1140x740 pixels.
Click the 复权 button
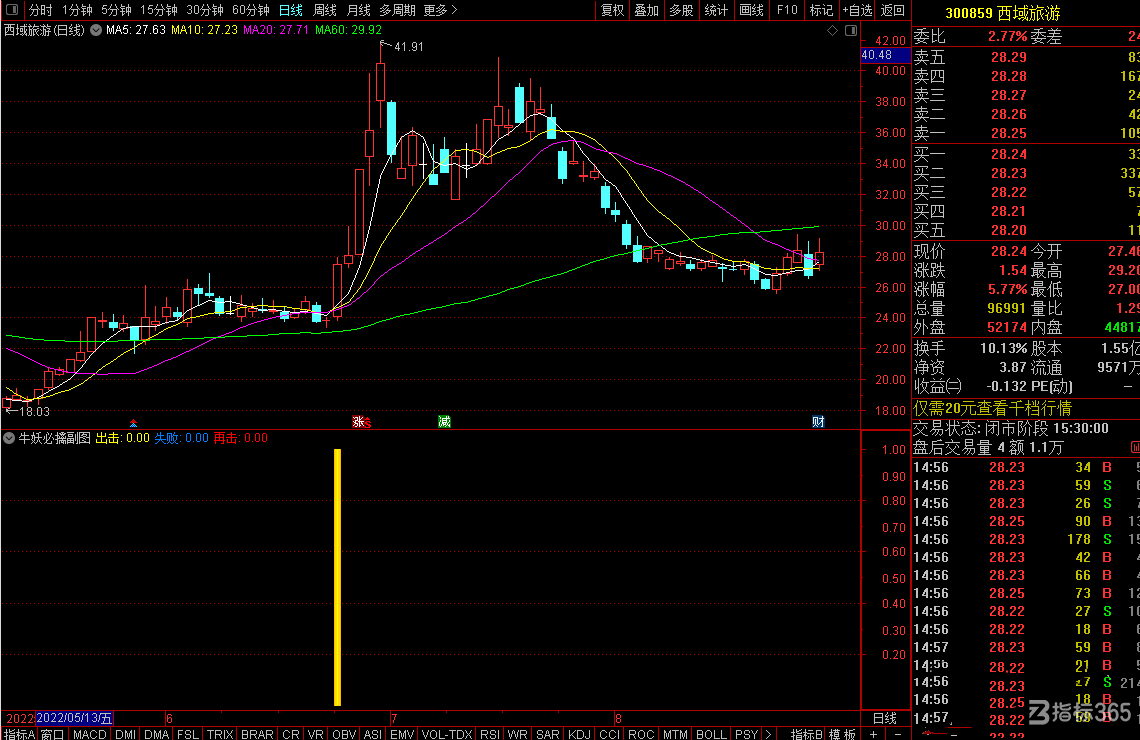click(612, 10)
